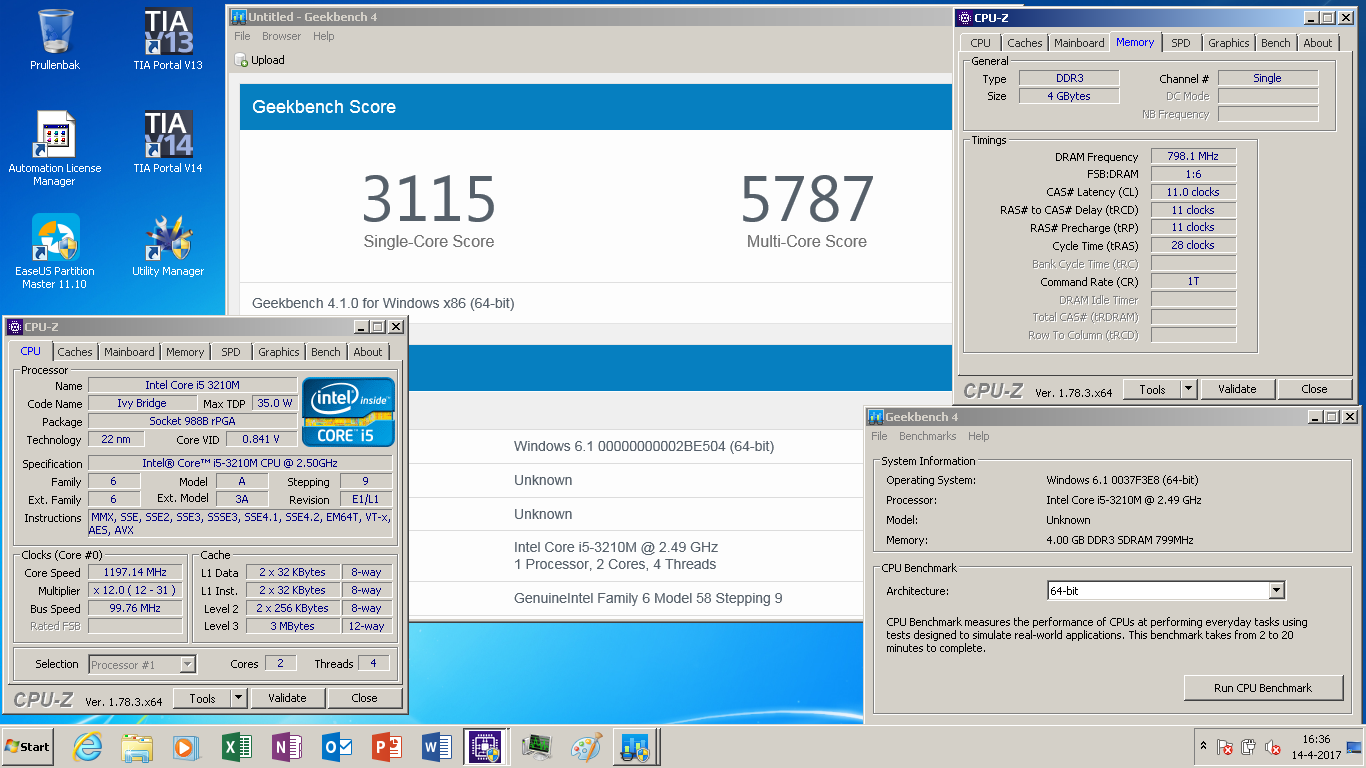Switch to CPU-Z taskbar icon
Screen dimensions: 1366x768
(486, 747)
